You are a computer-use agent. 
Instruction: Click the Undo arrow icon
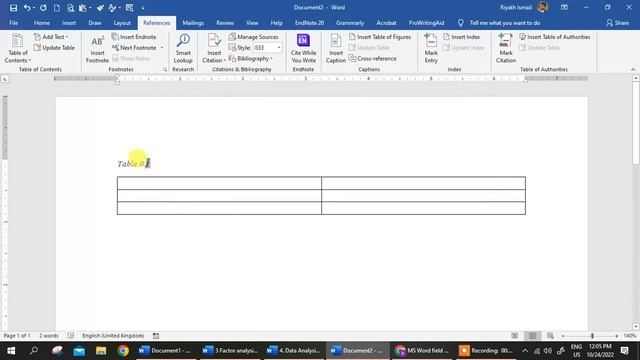pyautogui.click(x=27, y=8)
